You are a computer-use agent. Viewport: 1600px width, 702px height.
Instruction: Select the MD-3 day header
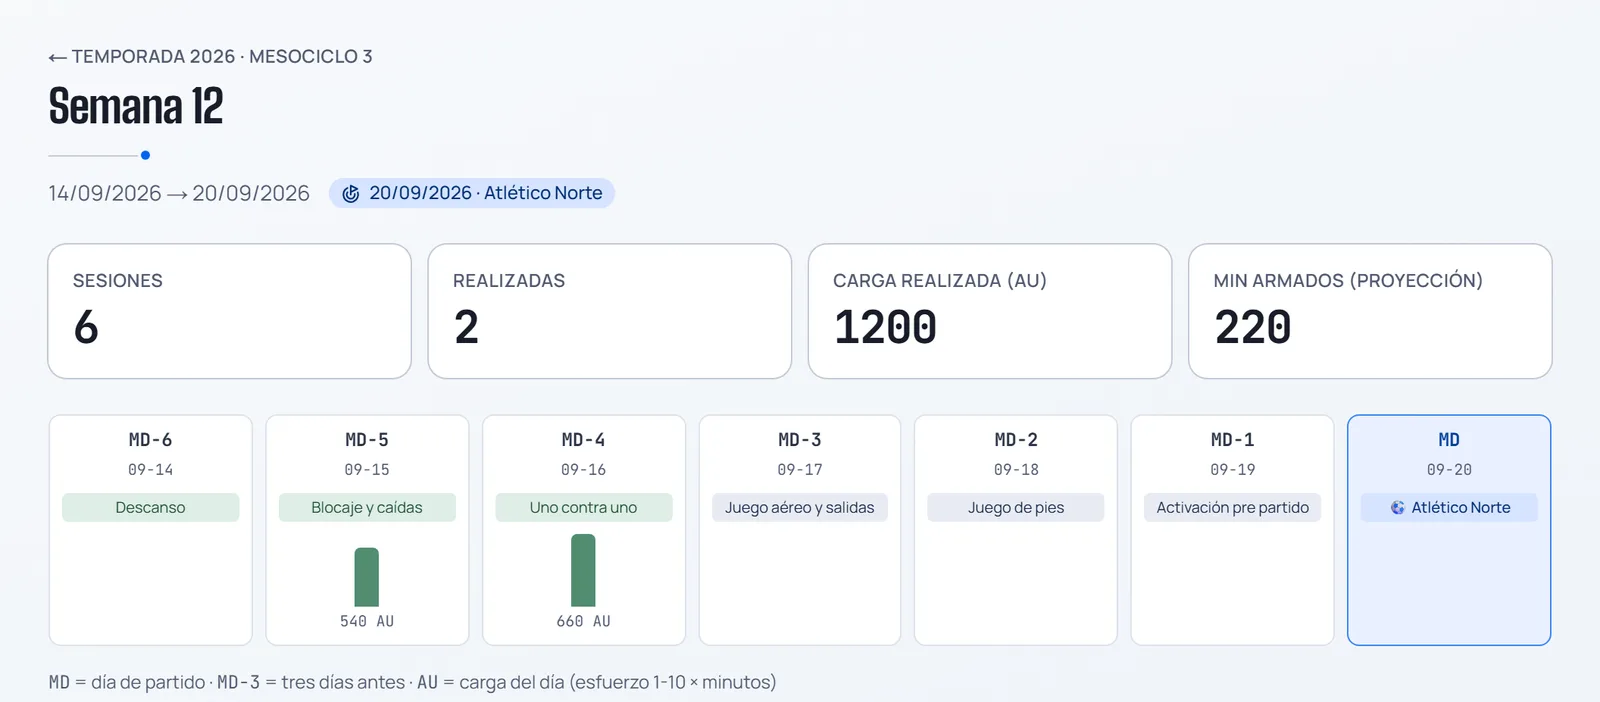click(800, 440)
